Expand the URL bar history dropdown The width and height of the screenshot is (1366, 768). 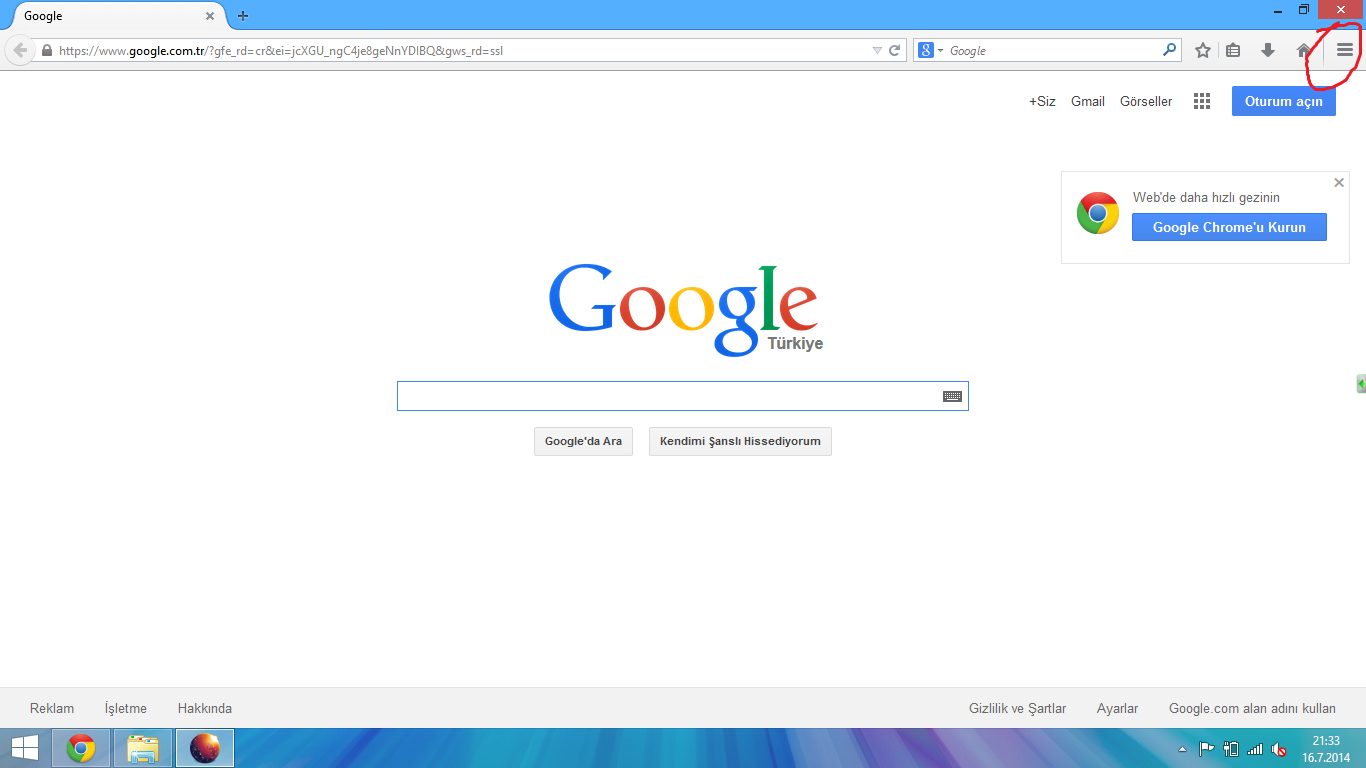pyautogui.click(x=877, y=50)
